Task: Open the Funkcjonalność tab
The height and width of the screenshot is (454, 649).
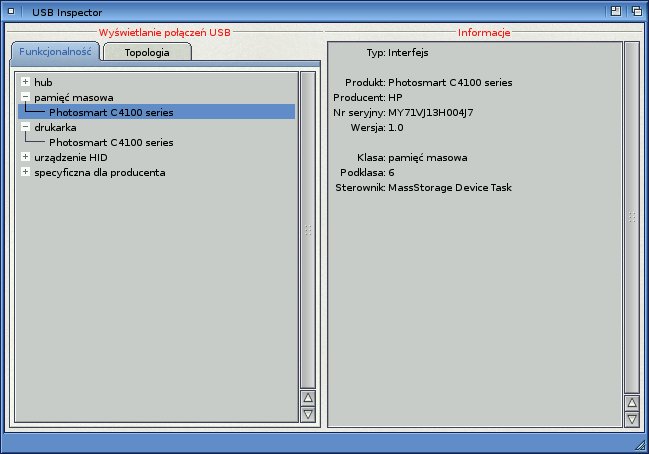Action: coord(56,51)
